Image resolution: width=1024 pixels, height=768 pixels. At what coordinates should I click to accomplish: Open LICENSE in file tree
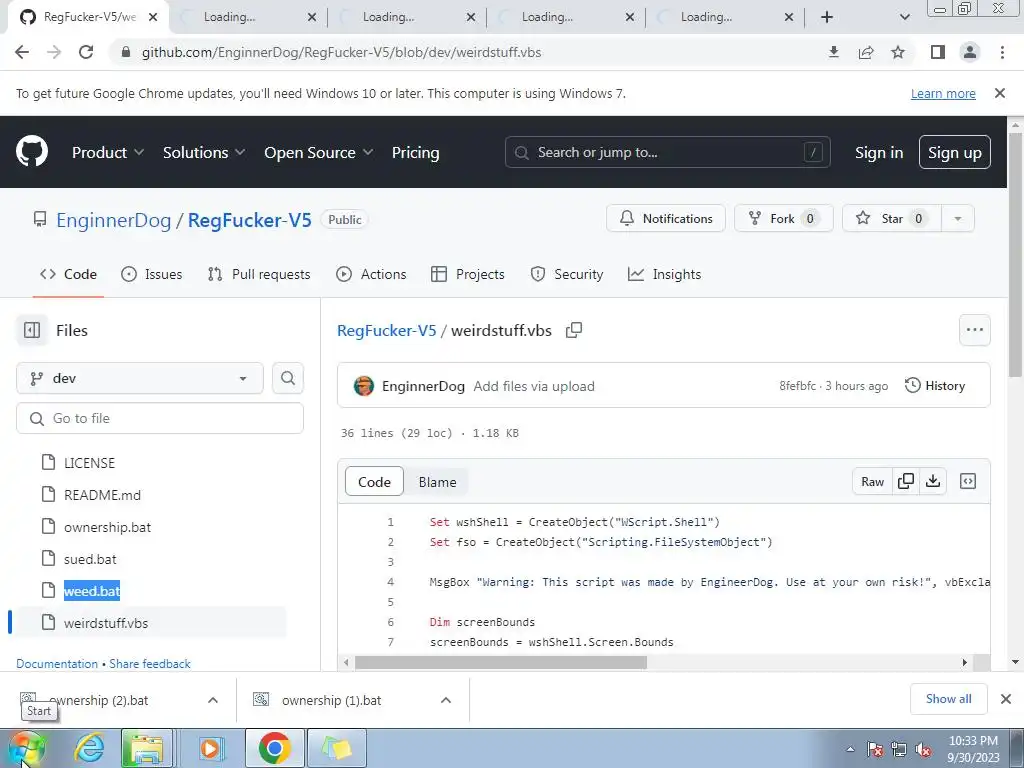click(89, 463)
